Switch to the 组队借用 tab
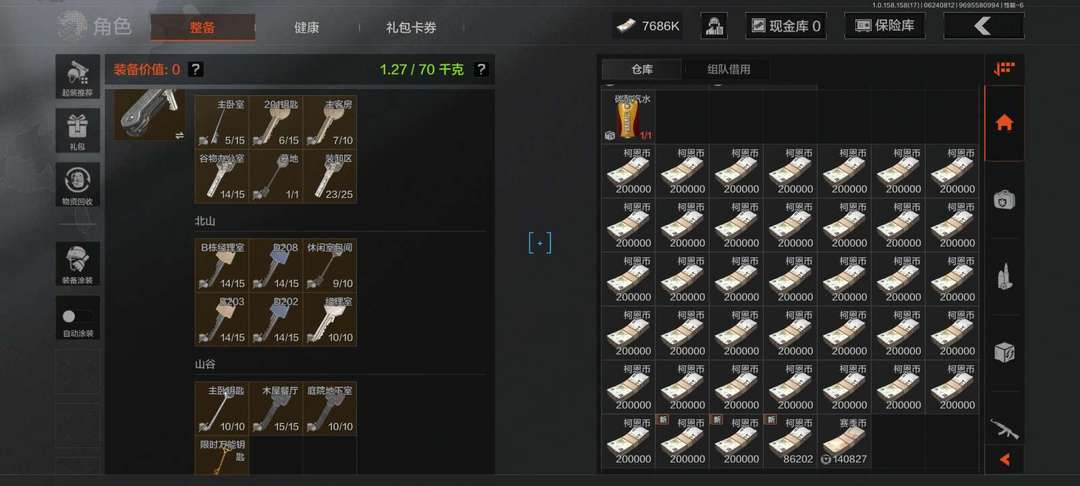The image size is (1080, 486). [x=728, y=69]
